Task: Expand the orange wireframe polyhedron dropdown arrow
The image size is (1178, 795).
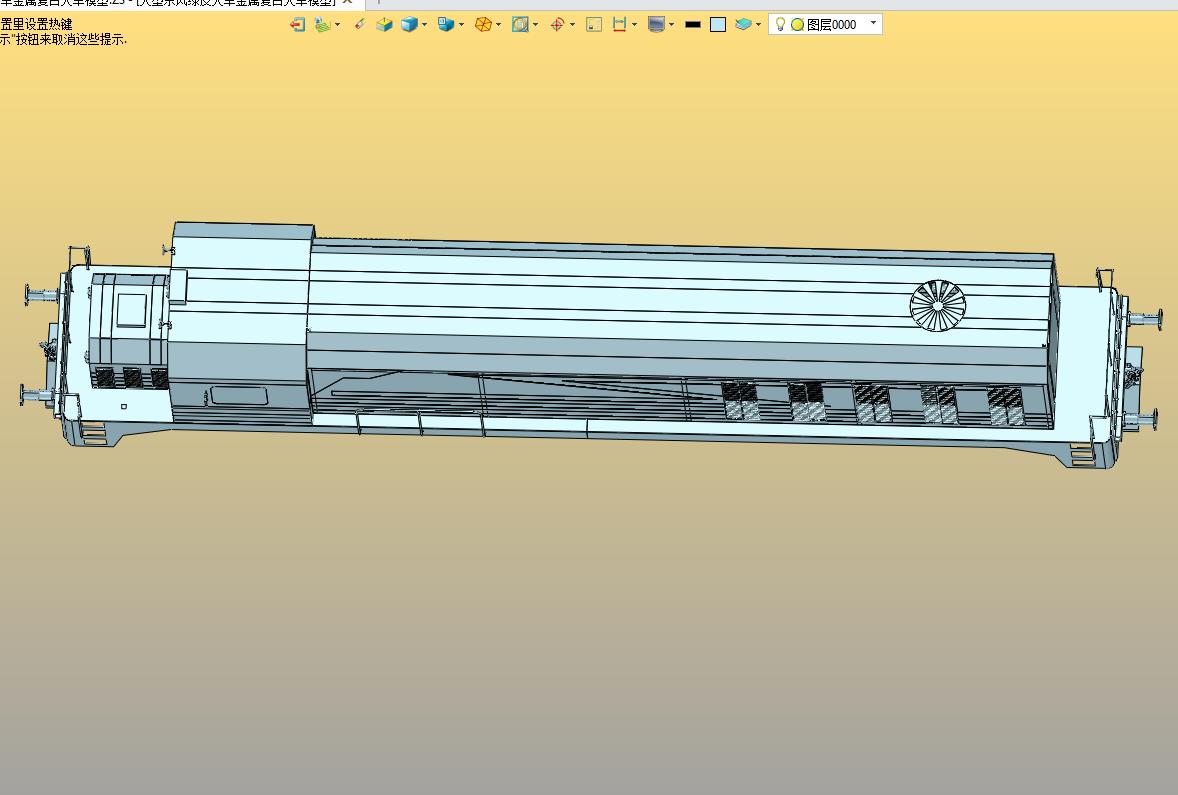Action: 499,25
